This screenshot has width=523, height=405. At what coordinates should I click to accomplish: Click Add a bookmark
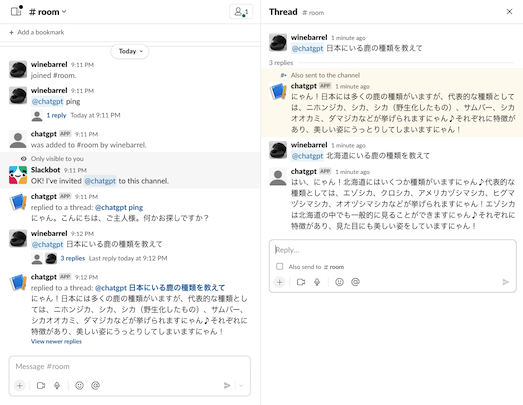pos(37,32)
